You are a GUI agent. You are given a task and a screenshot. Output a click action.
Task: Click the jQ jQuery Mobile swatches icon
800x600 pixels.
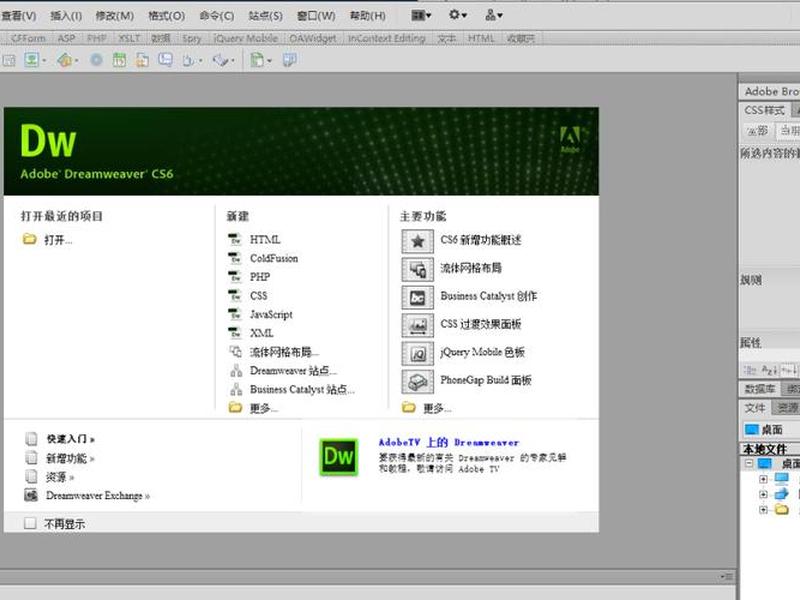tap(417, 353)
